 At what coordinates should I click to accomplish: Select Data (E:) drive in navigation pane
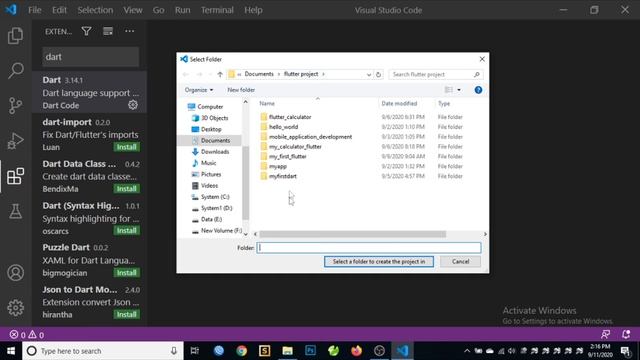211,220
